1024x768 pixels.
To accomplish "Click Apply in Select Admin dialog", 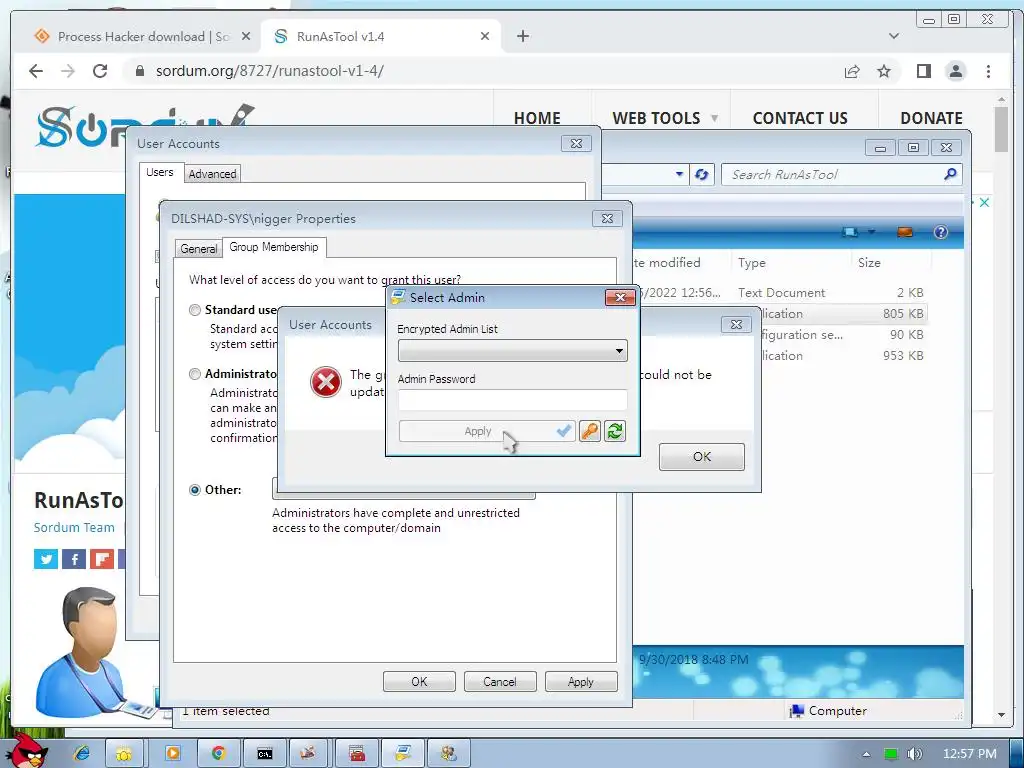I will tap(487, 431).
